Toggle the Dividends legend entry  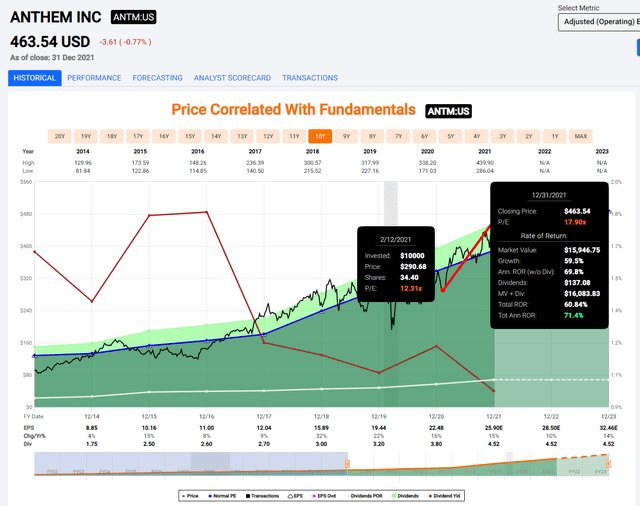[405, 496]
